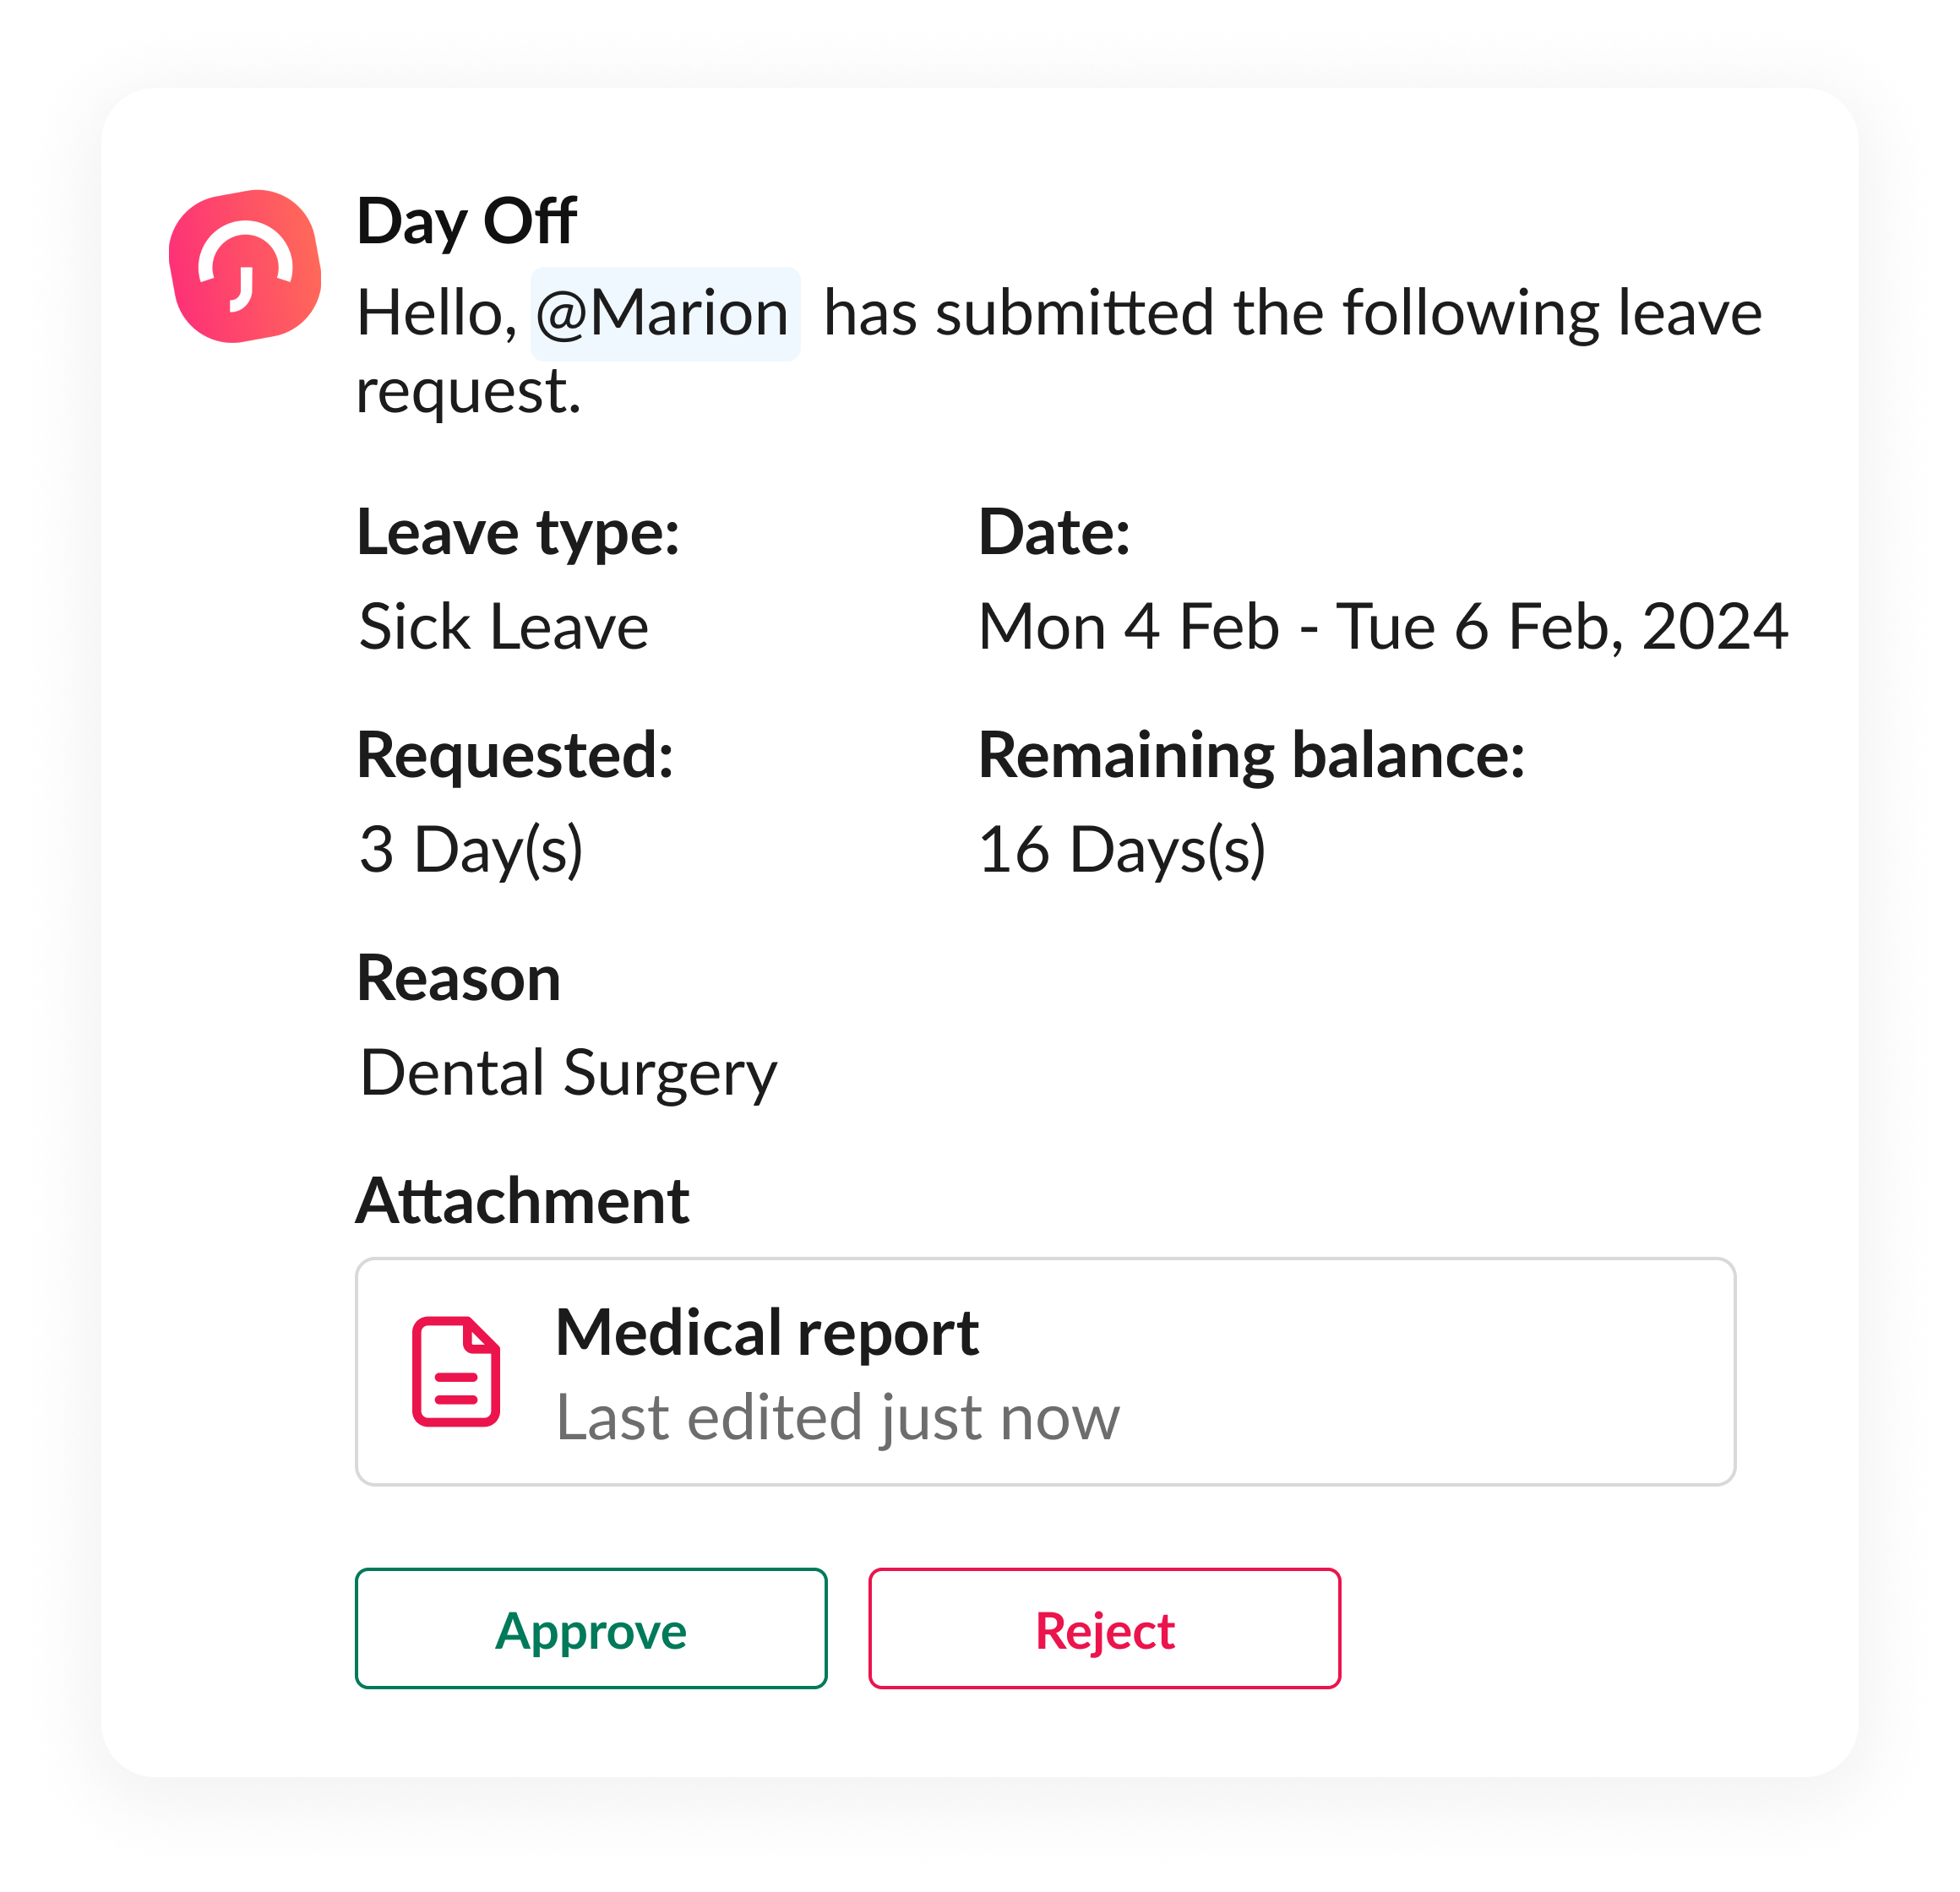Click the date range Mon 4 Feb text
Image resolution: width=1960 pixels, height=1892 pixels.
[x=1128, y=627]
